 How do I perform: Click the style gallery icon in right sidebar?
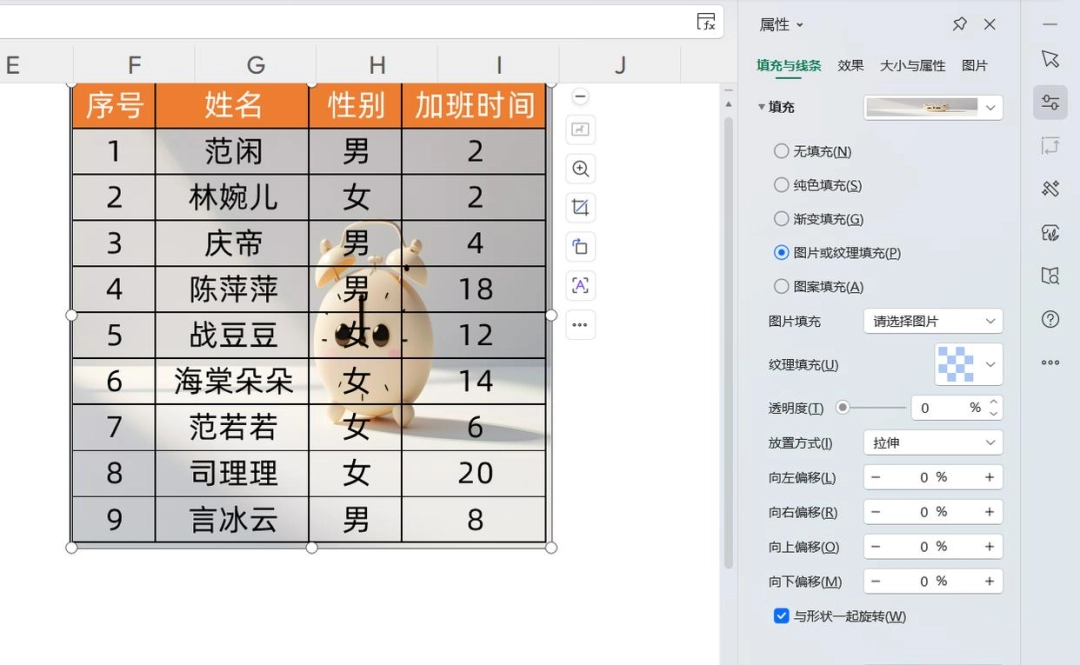pos(1050,233)
